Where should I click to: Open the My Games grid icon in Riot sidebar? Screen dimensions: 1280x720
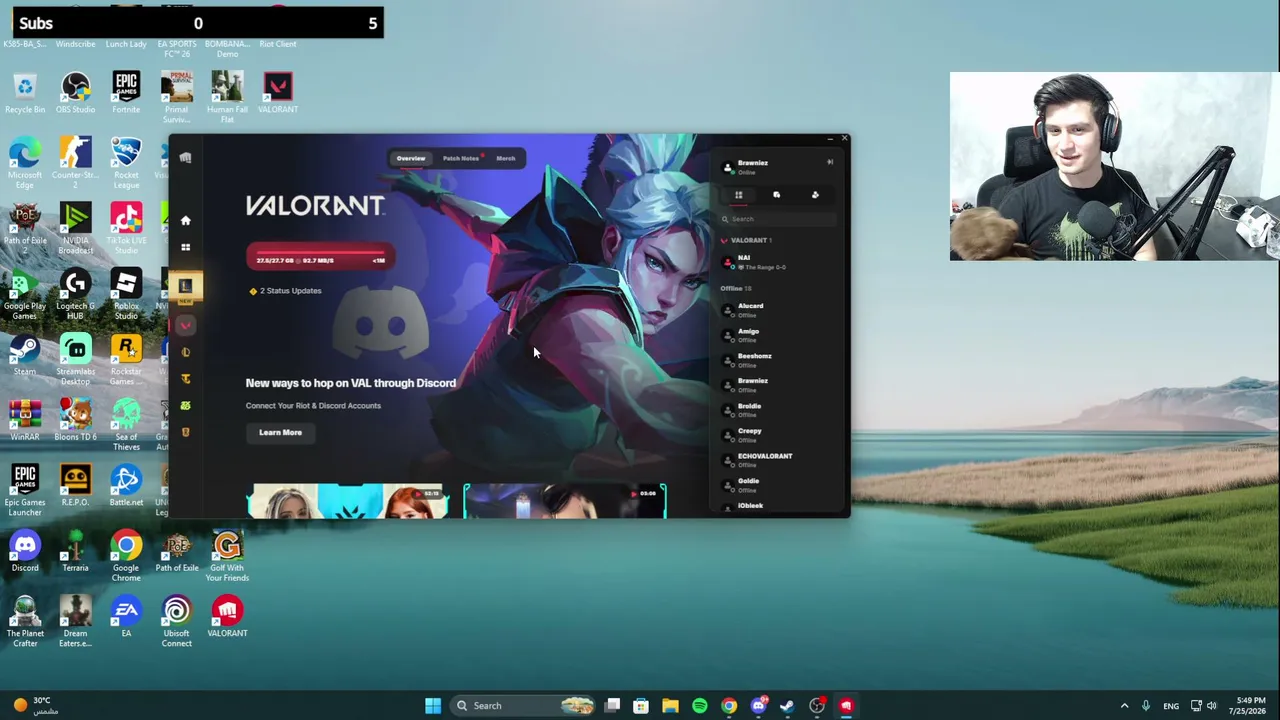(x=185, y=247)
